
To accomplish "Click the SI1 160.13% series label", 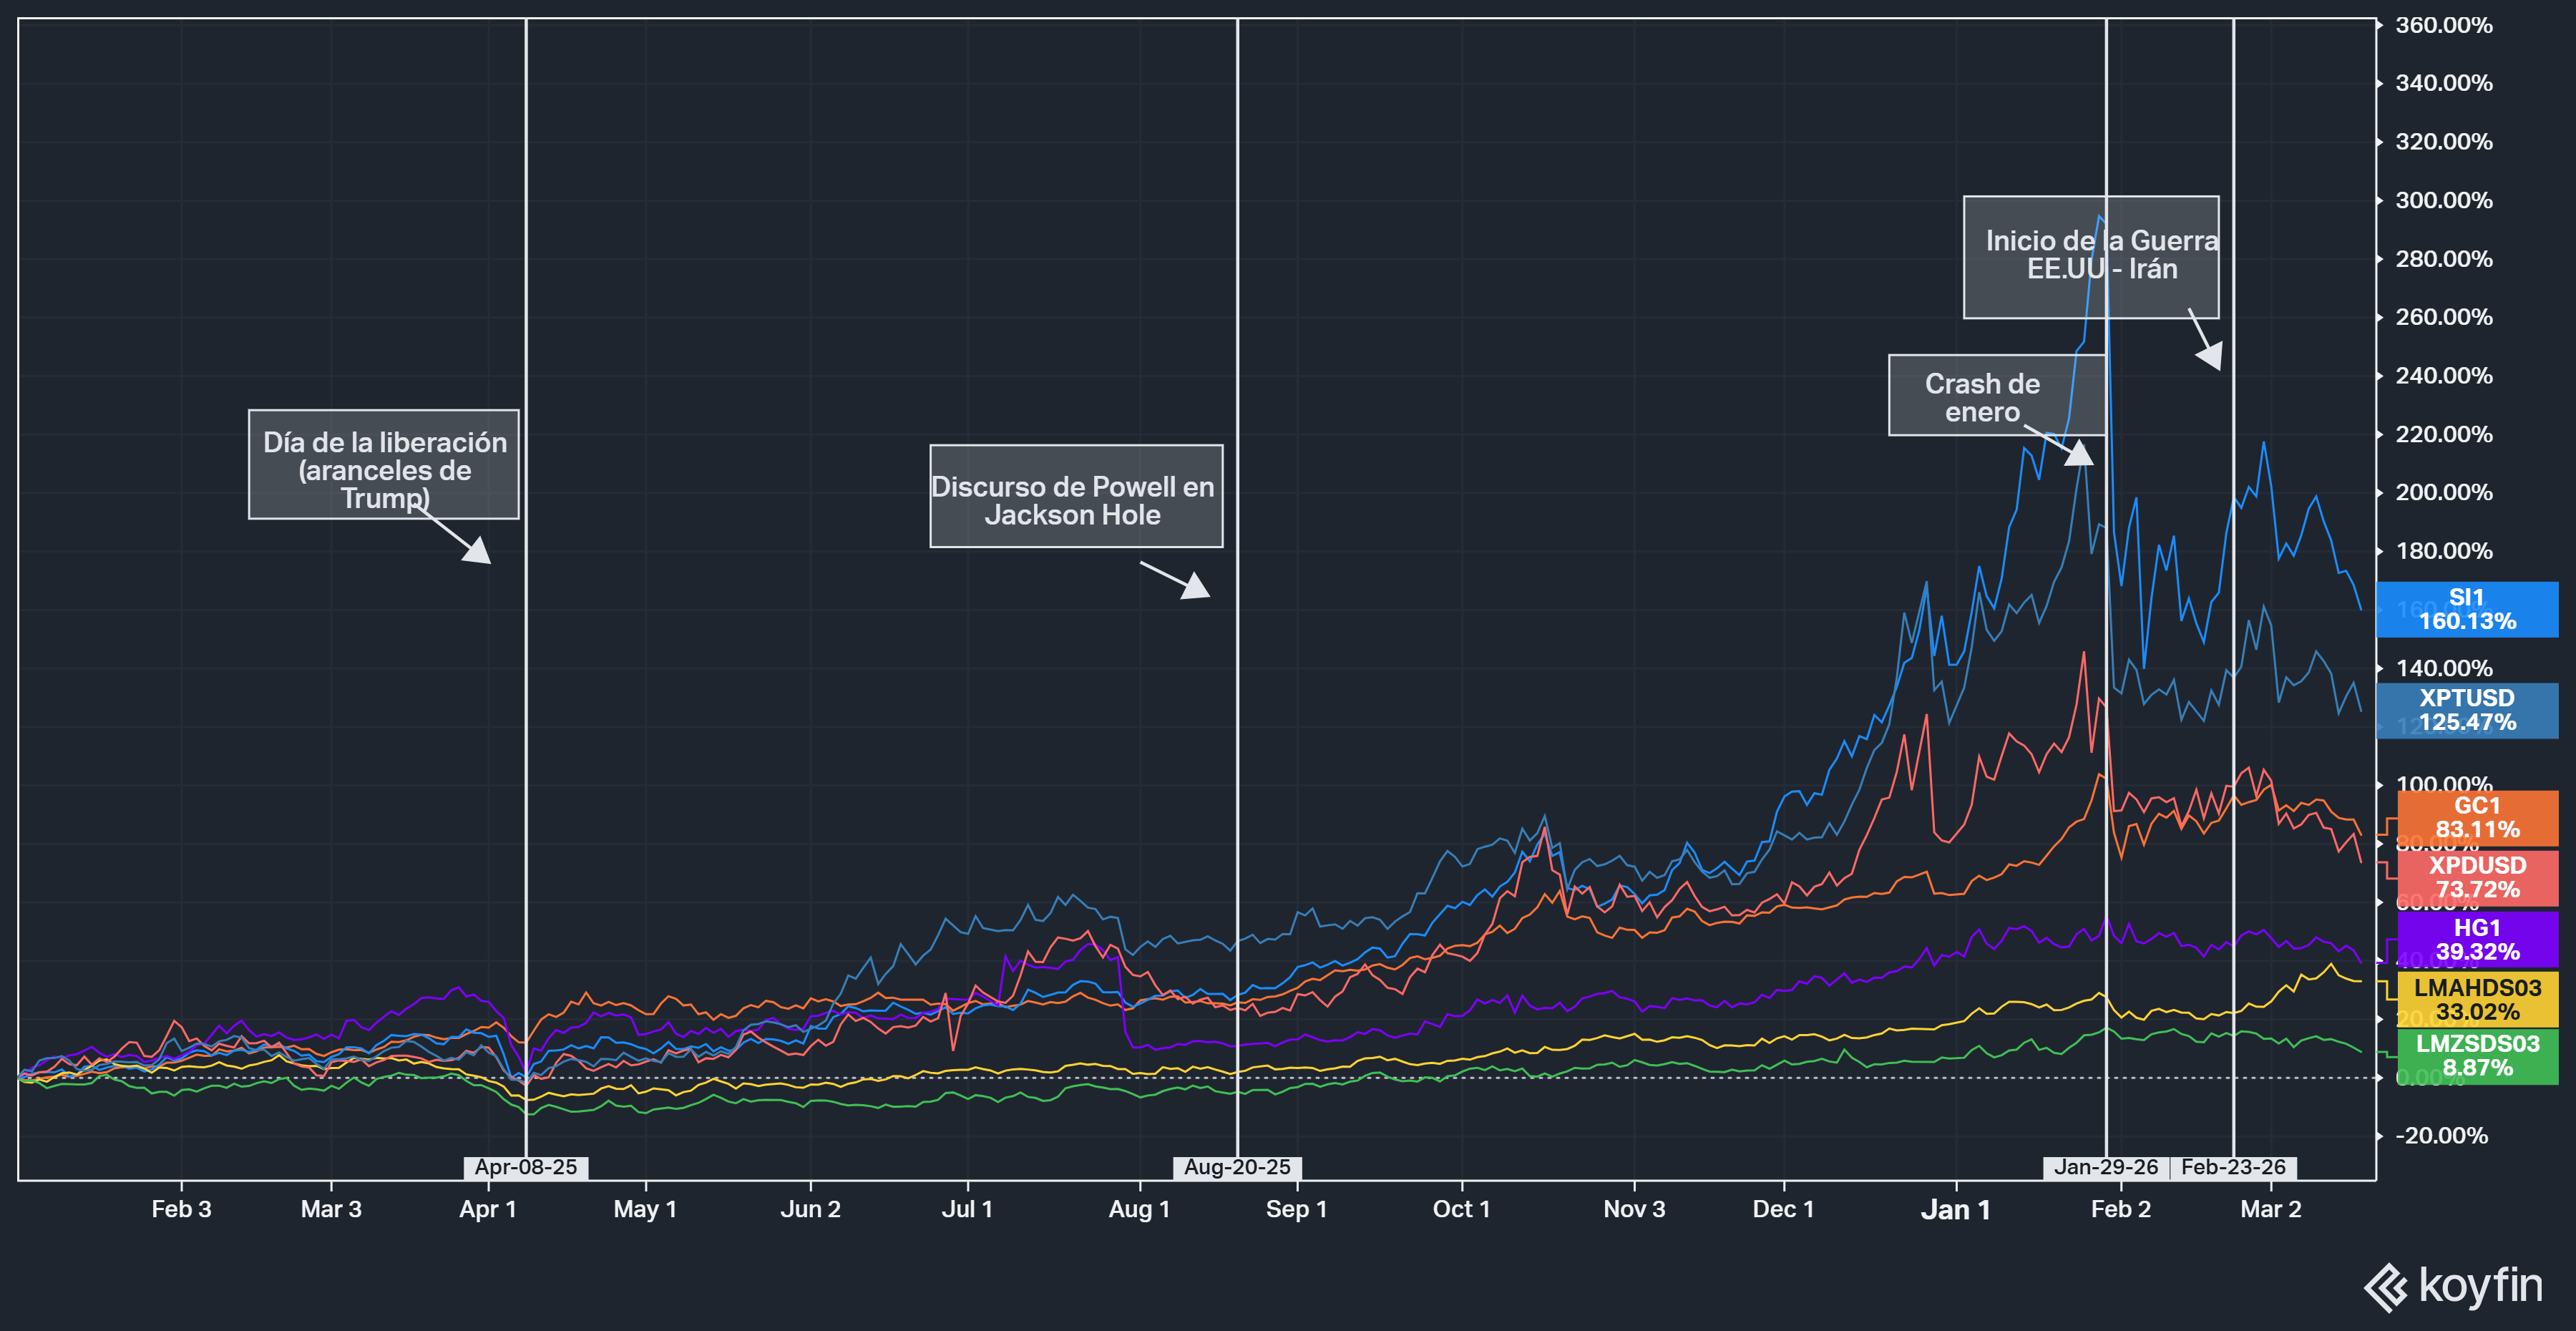I will tap(2466, 609).
